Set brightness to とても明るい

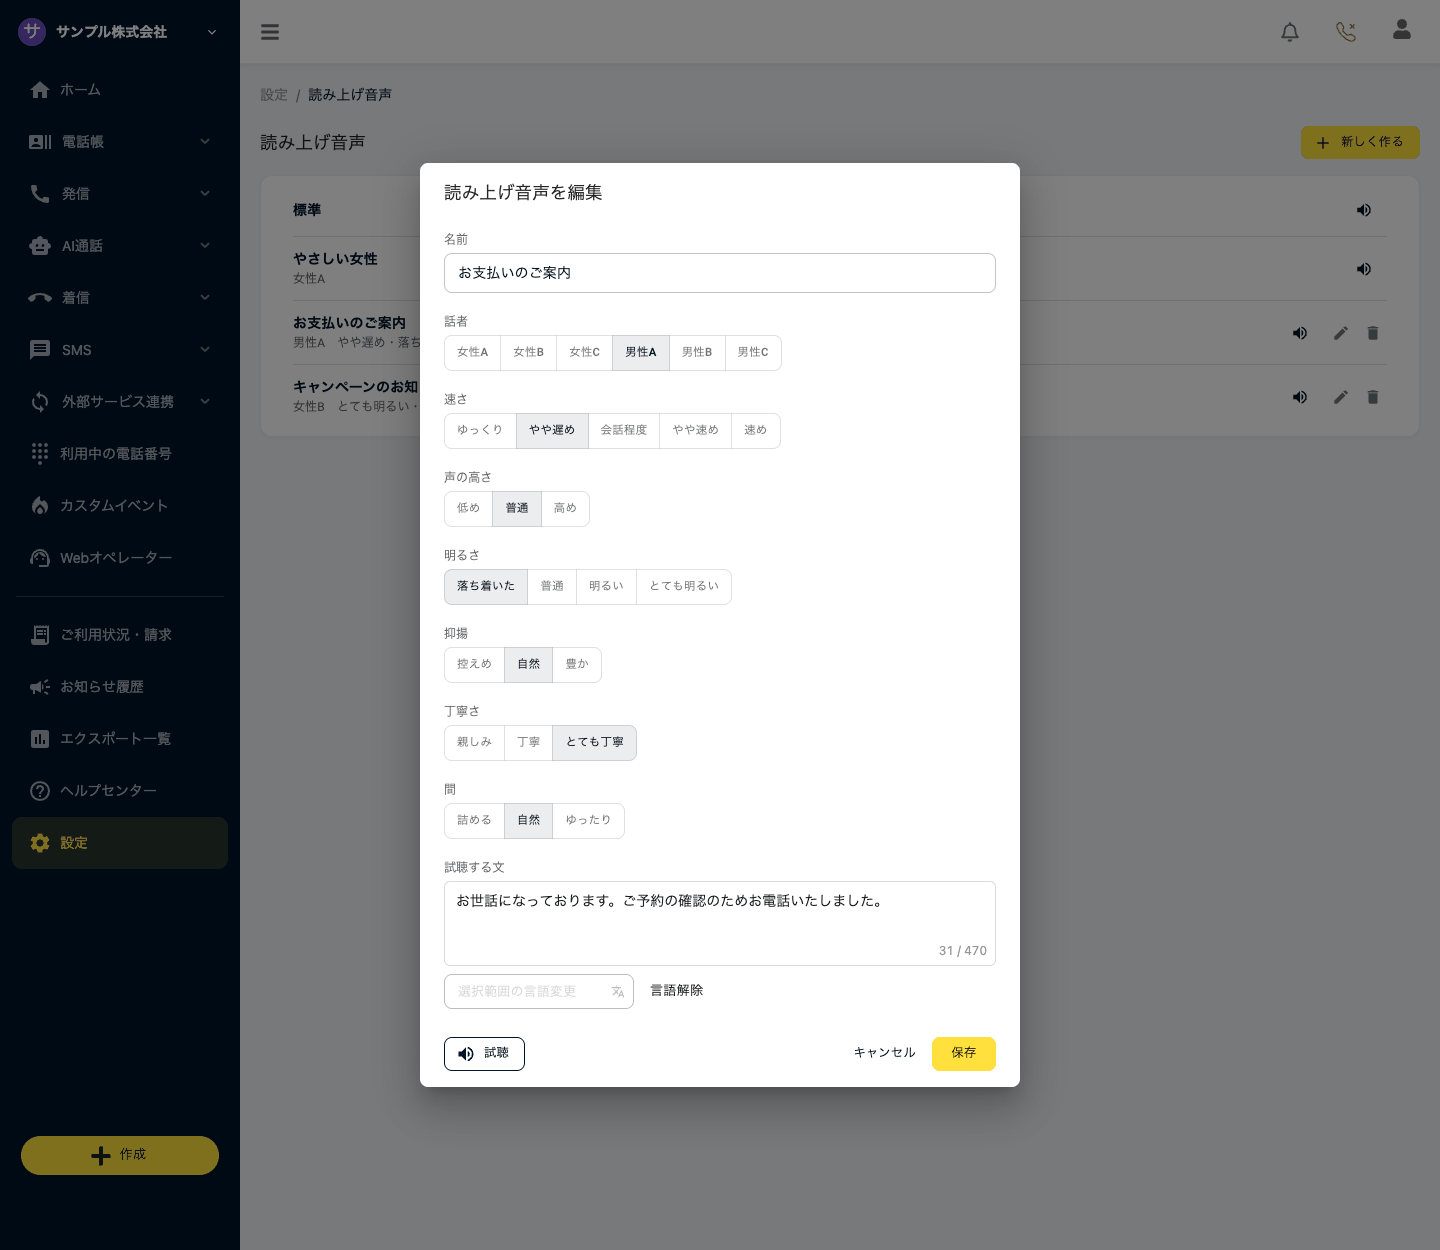(x=684, y=587)
